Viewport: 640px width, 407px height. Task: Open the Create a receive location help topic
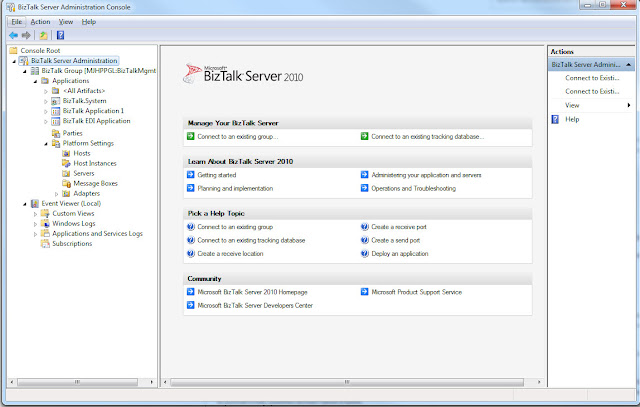point(230,254)
